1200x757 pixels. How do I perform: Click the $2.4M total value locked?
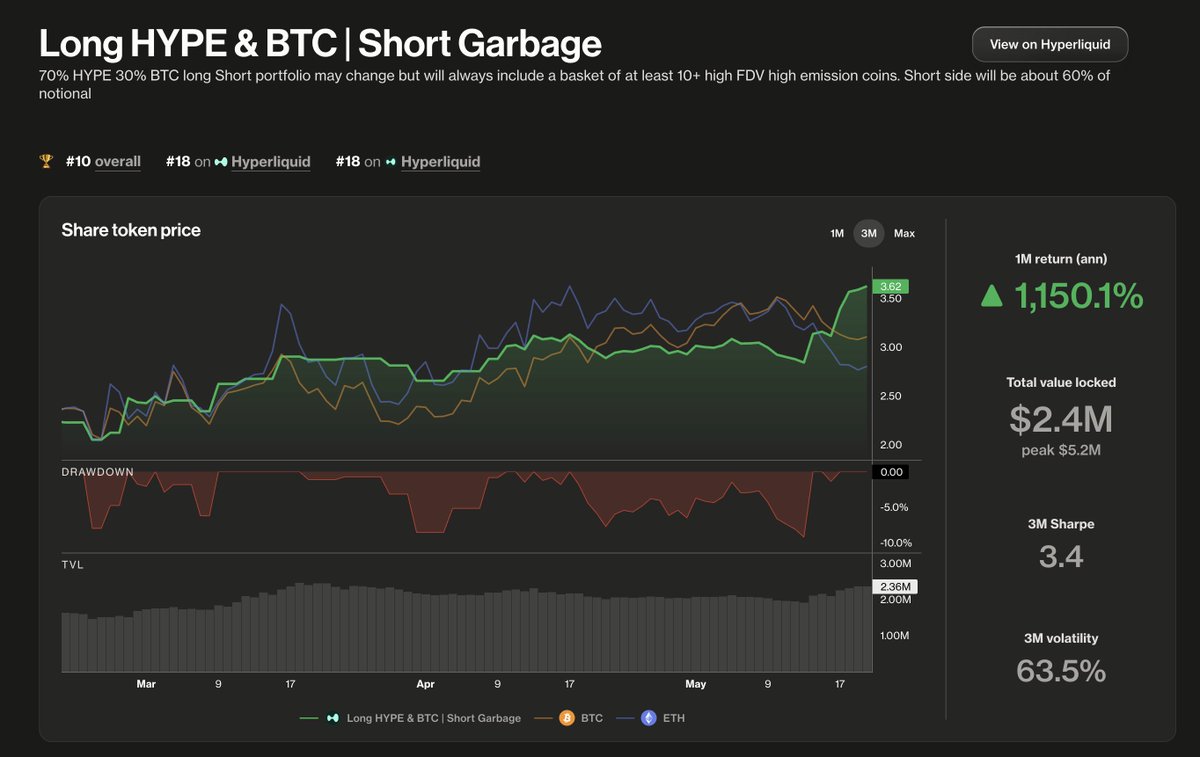[1060, 418]
